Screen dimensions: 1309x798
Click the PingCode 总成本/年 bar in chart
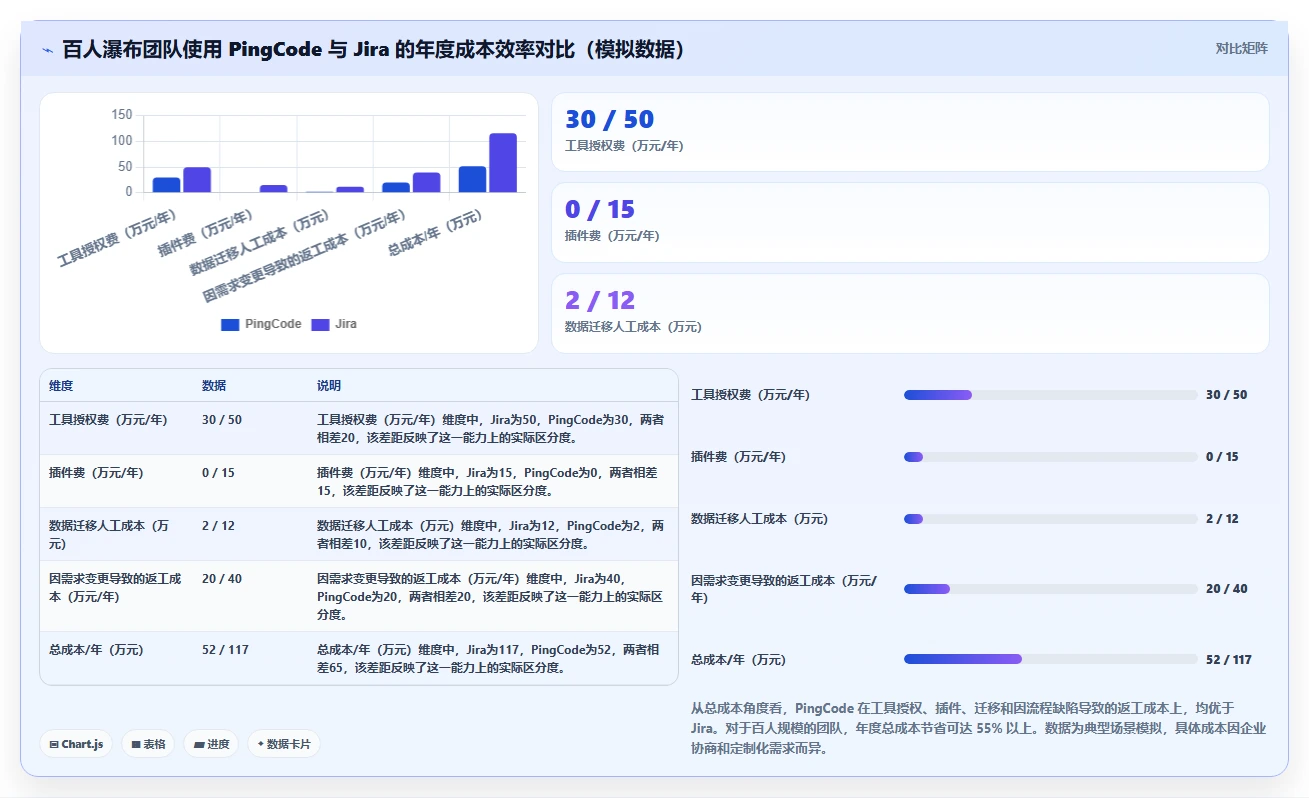pos(472,179)
